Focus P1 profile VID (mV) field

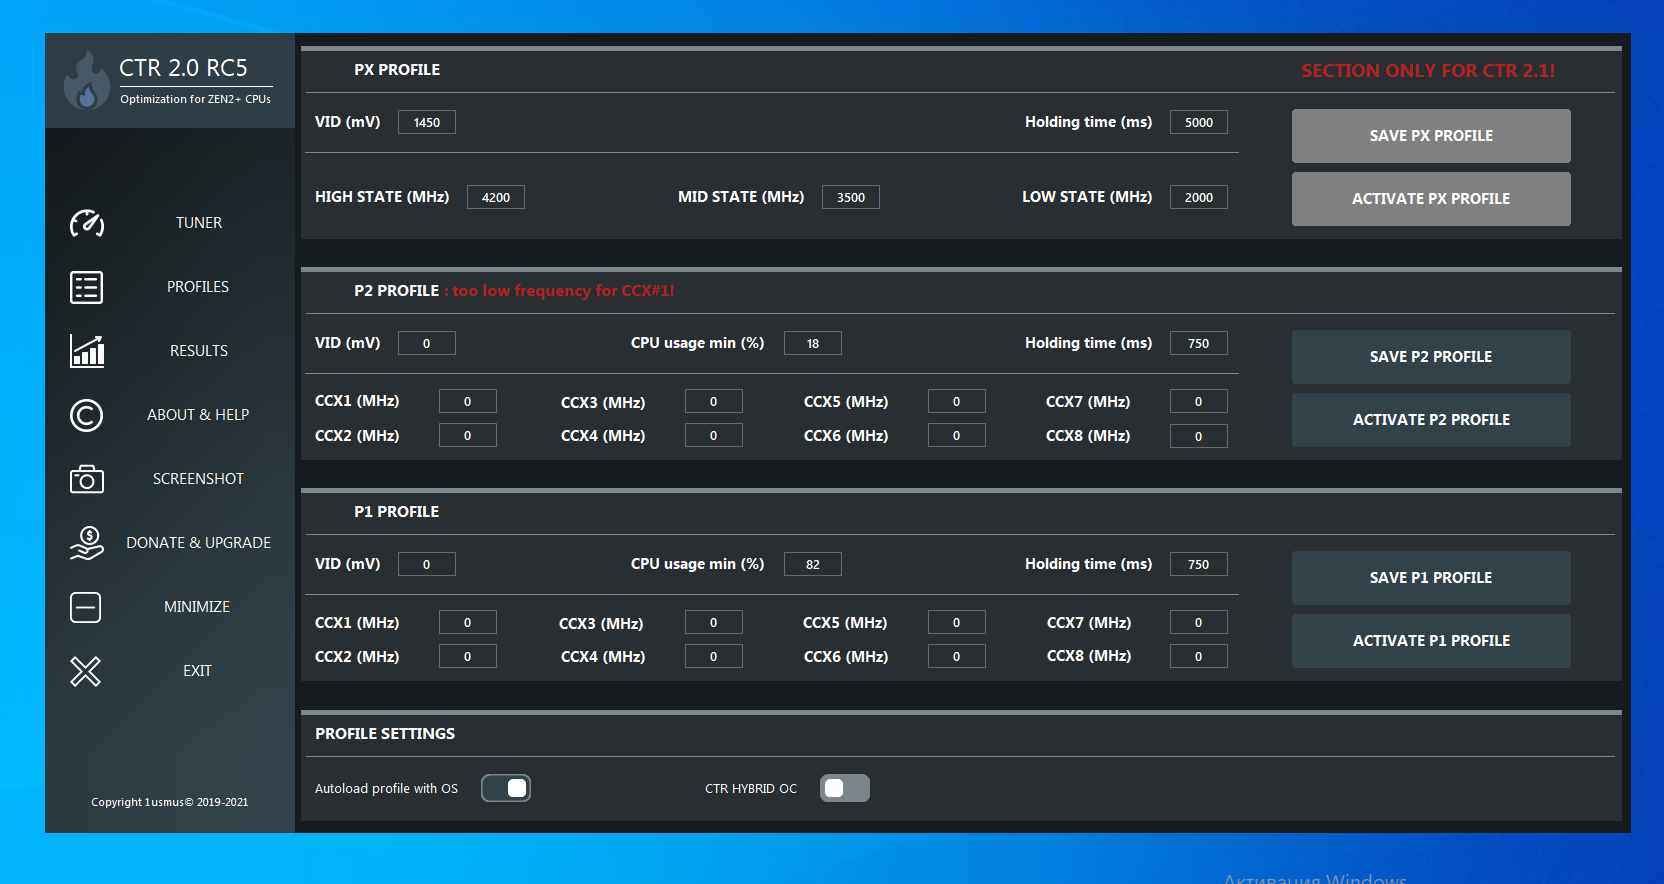[x=427, y=564]
